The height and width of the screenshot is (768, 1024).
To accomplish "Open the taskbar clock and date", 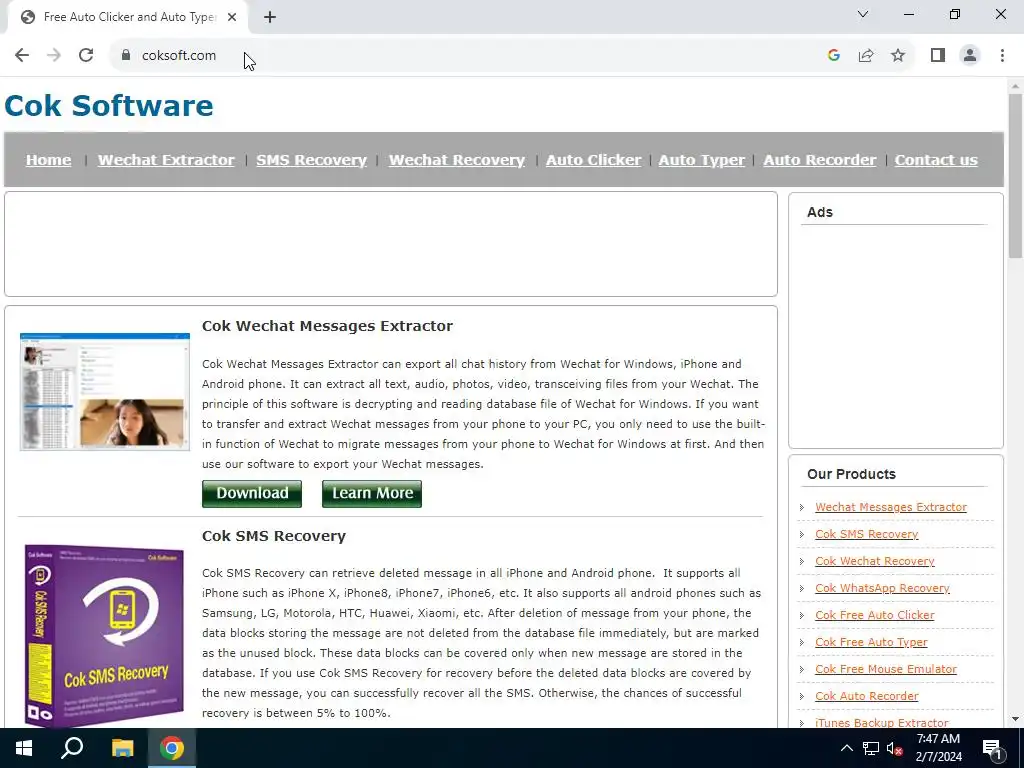I will 938,748.
